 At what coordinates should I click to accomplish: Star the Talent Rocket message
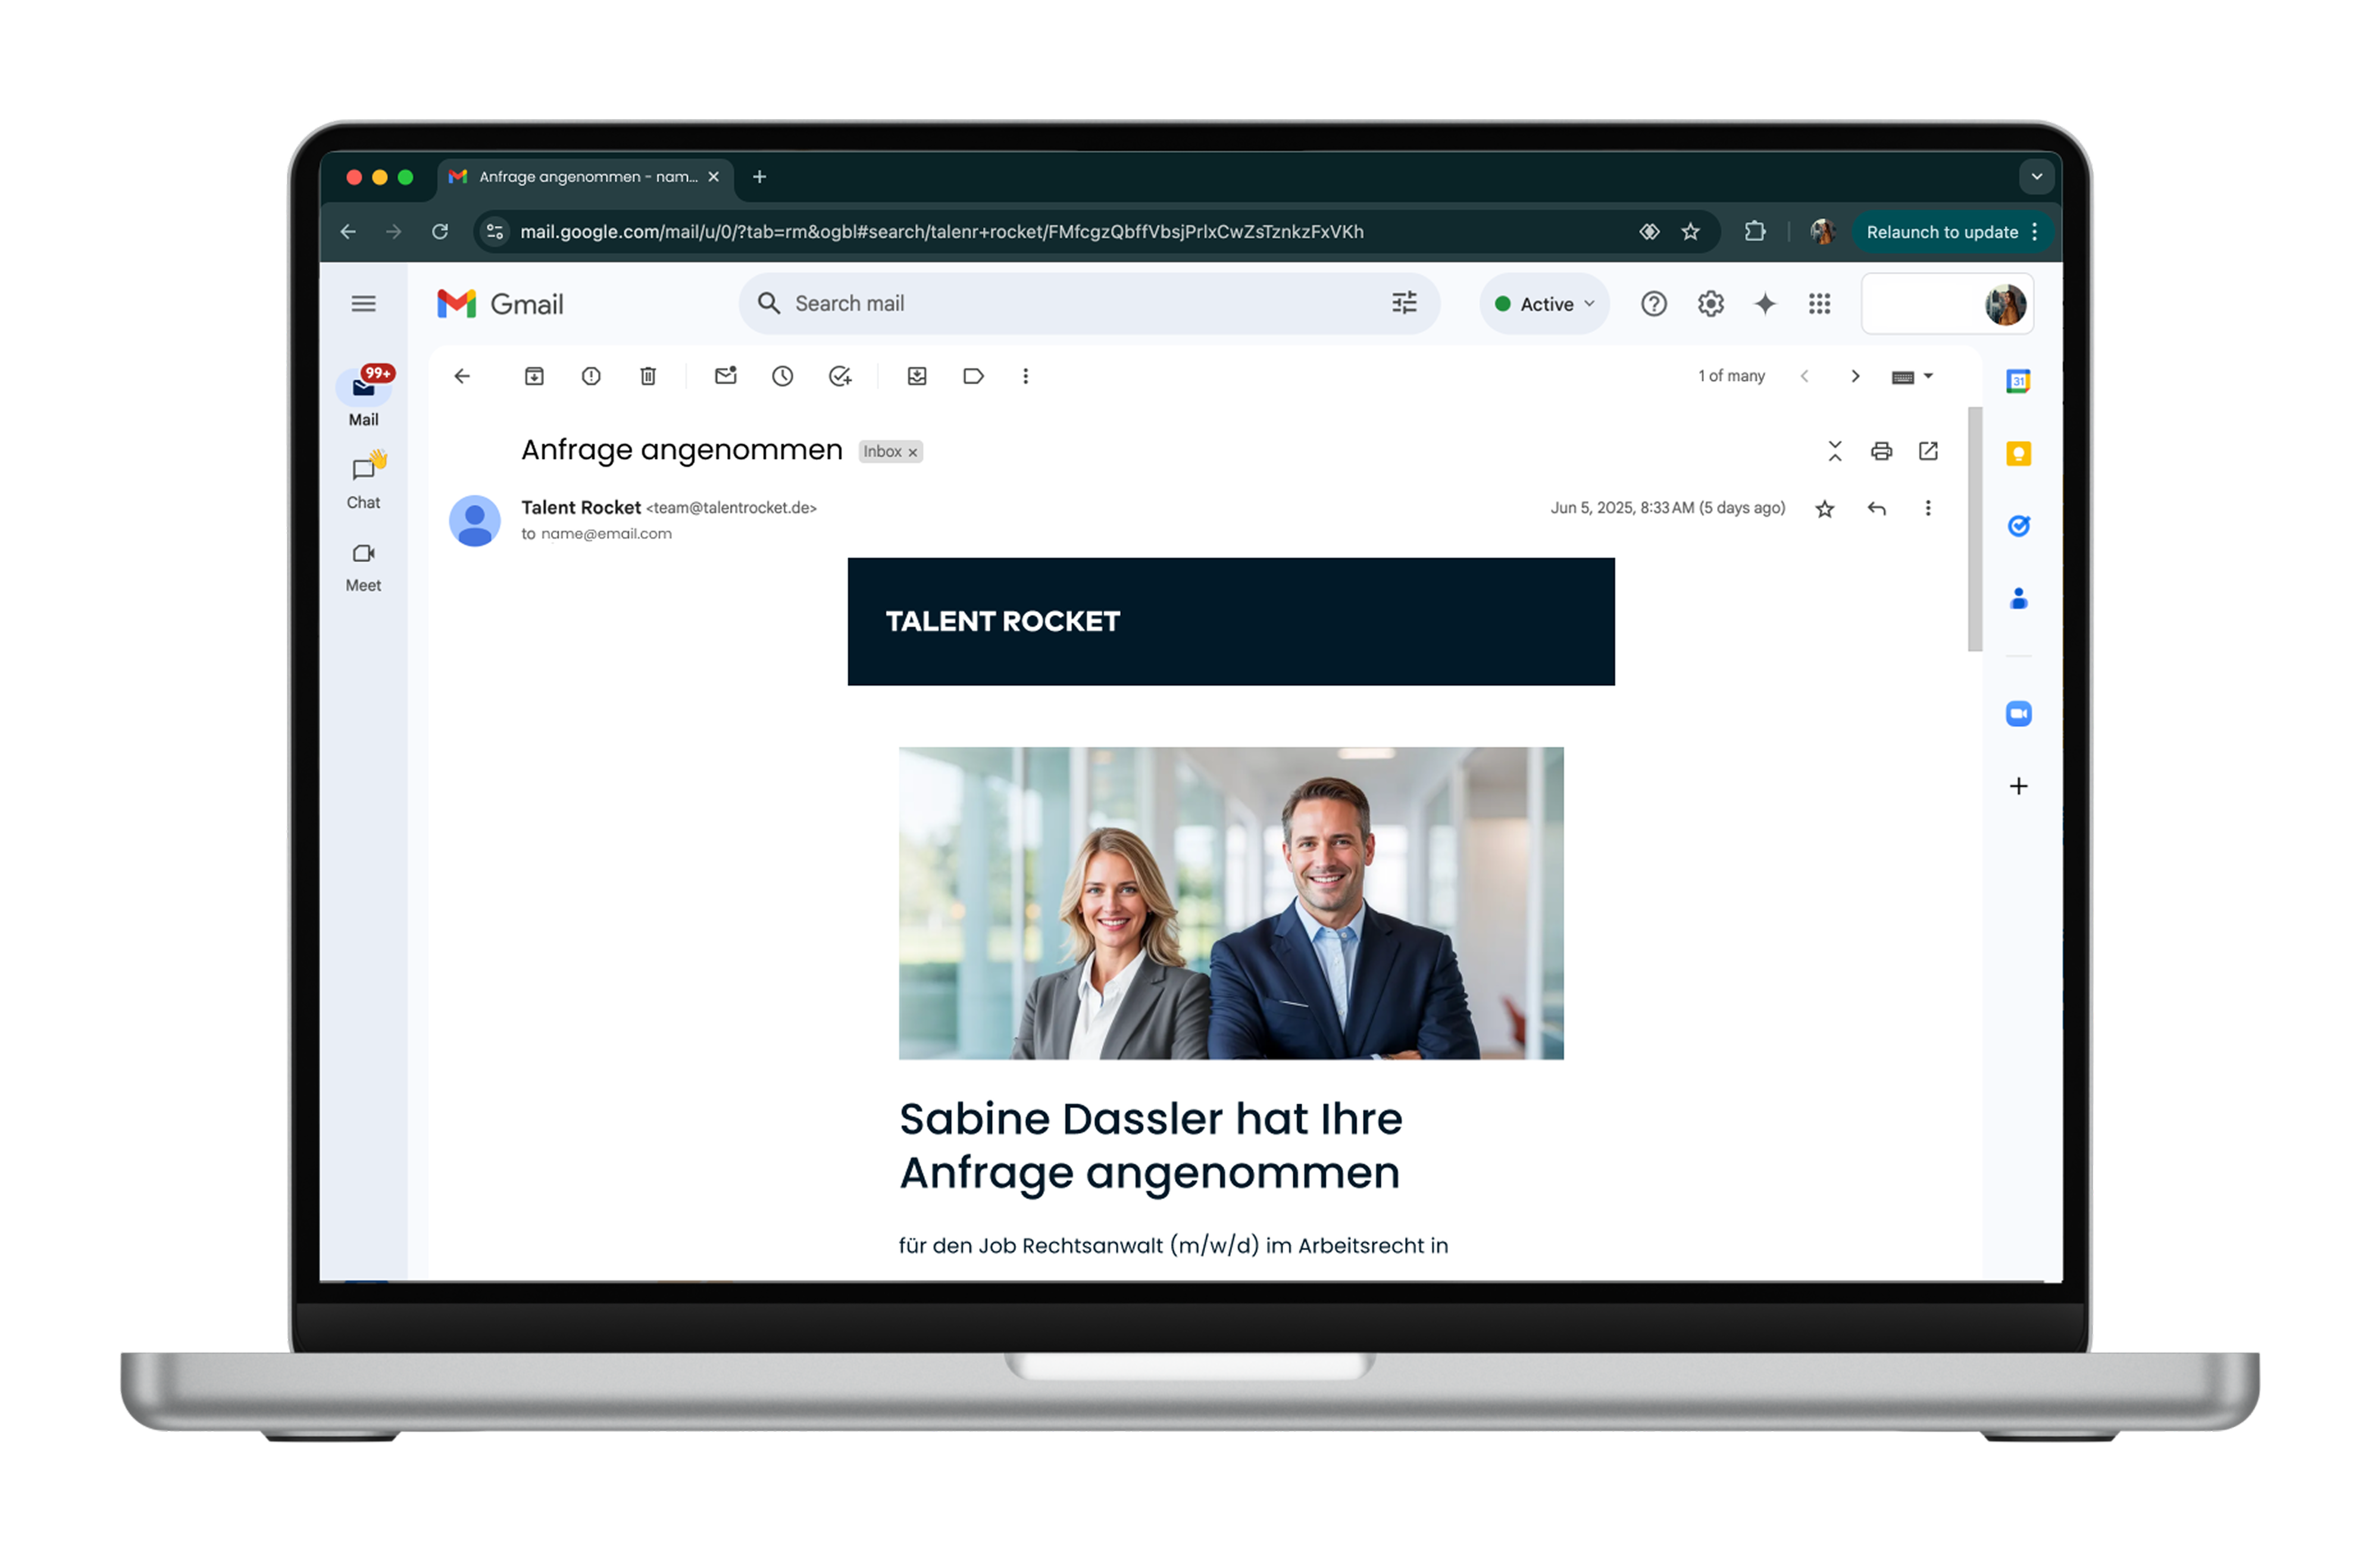tap(1825, 509)
